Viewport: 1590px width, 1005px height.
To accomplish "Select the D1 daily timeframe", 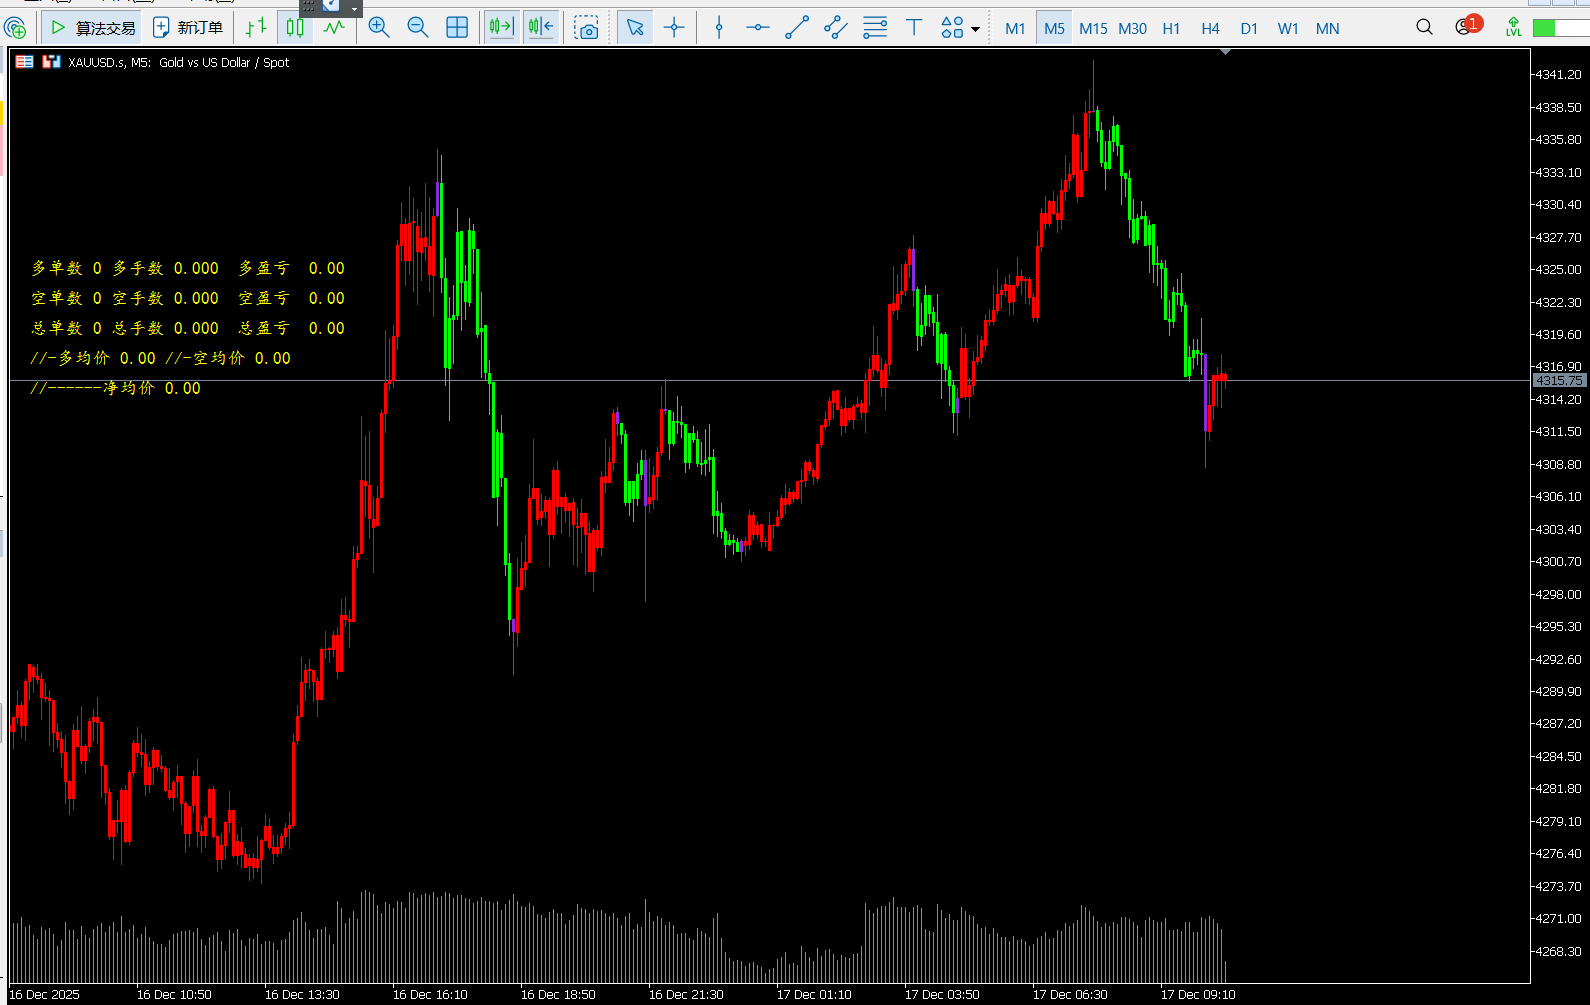I will pyautogui.click(x=1249, y=29).
